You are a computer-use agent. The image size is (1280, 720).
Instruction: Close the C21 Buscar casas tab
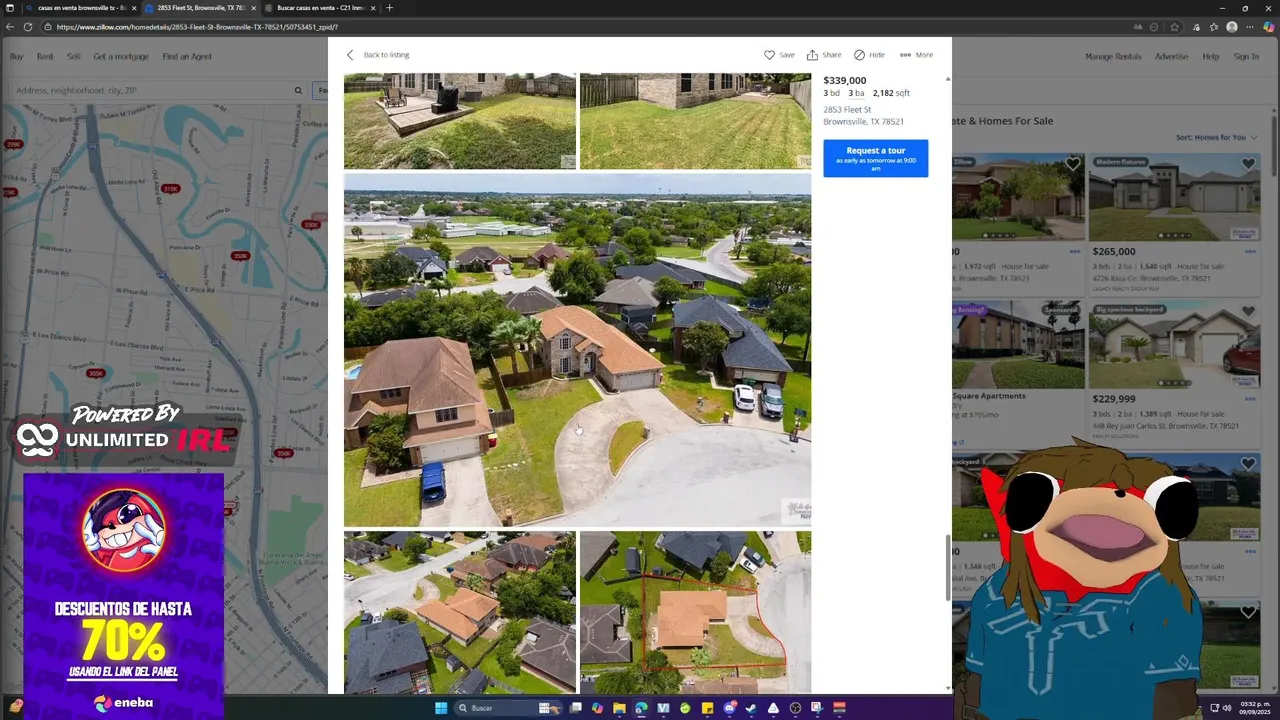(373, 8)
